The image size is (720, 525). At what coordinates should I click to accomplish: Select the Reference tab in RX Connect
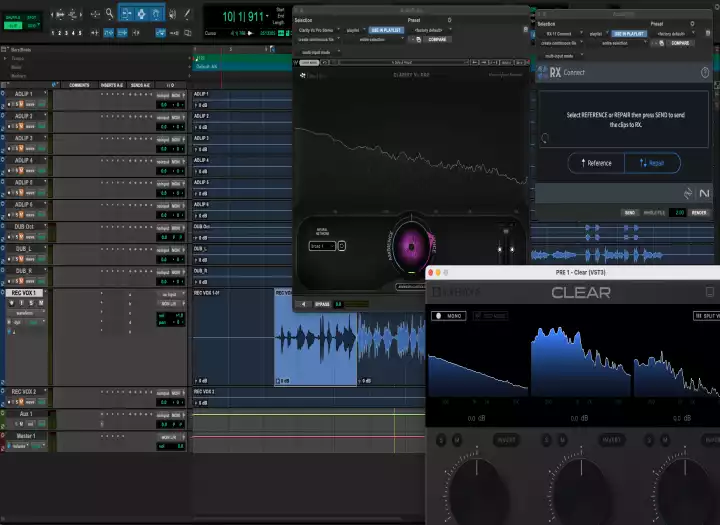point(597,163)
